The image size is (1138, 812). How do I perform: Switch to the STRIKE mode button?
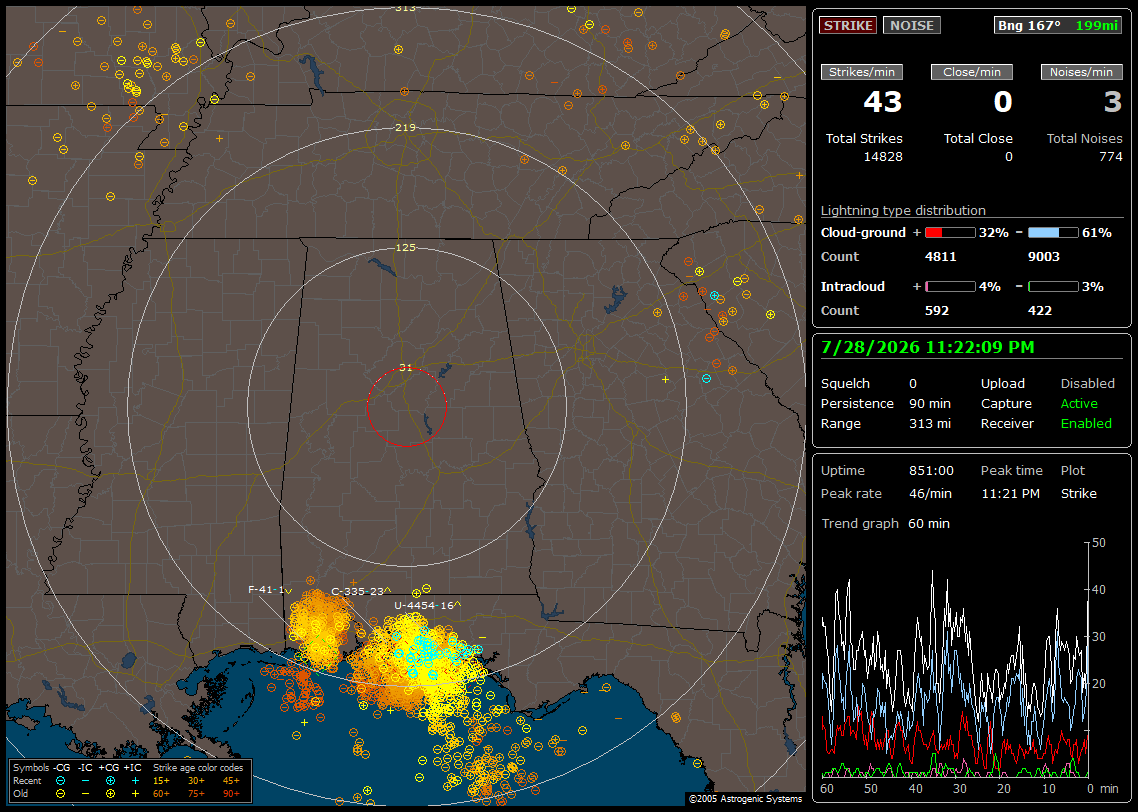click(x=848, y=25)
